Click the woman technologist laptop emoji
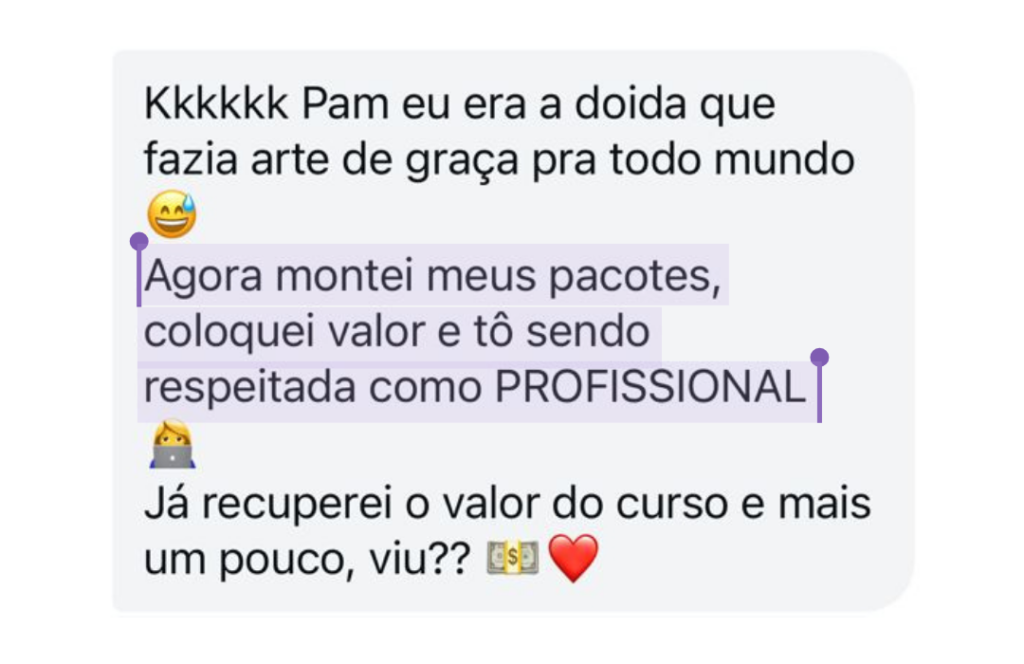Screen dimensions: 1024x664 click(x=172, y=445)
